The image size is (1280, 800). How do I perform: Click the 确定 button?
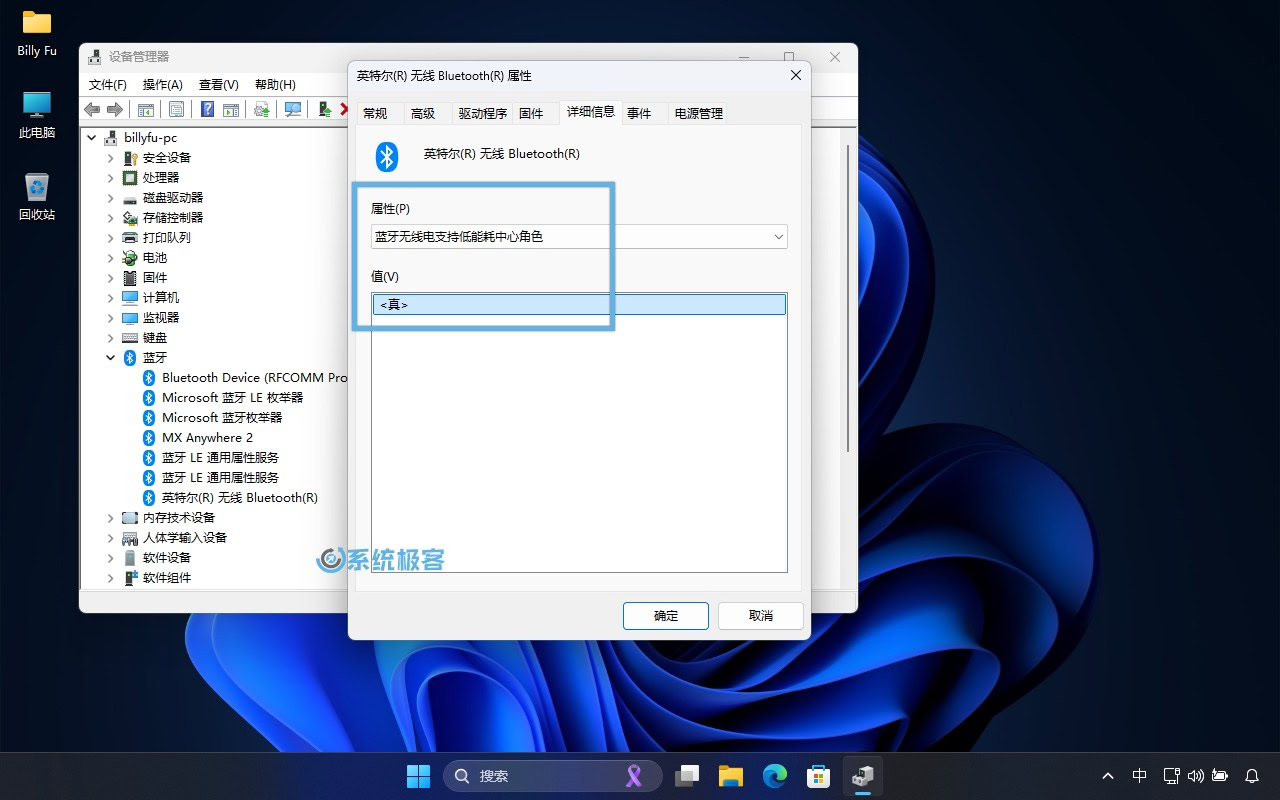click(666, 616)
